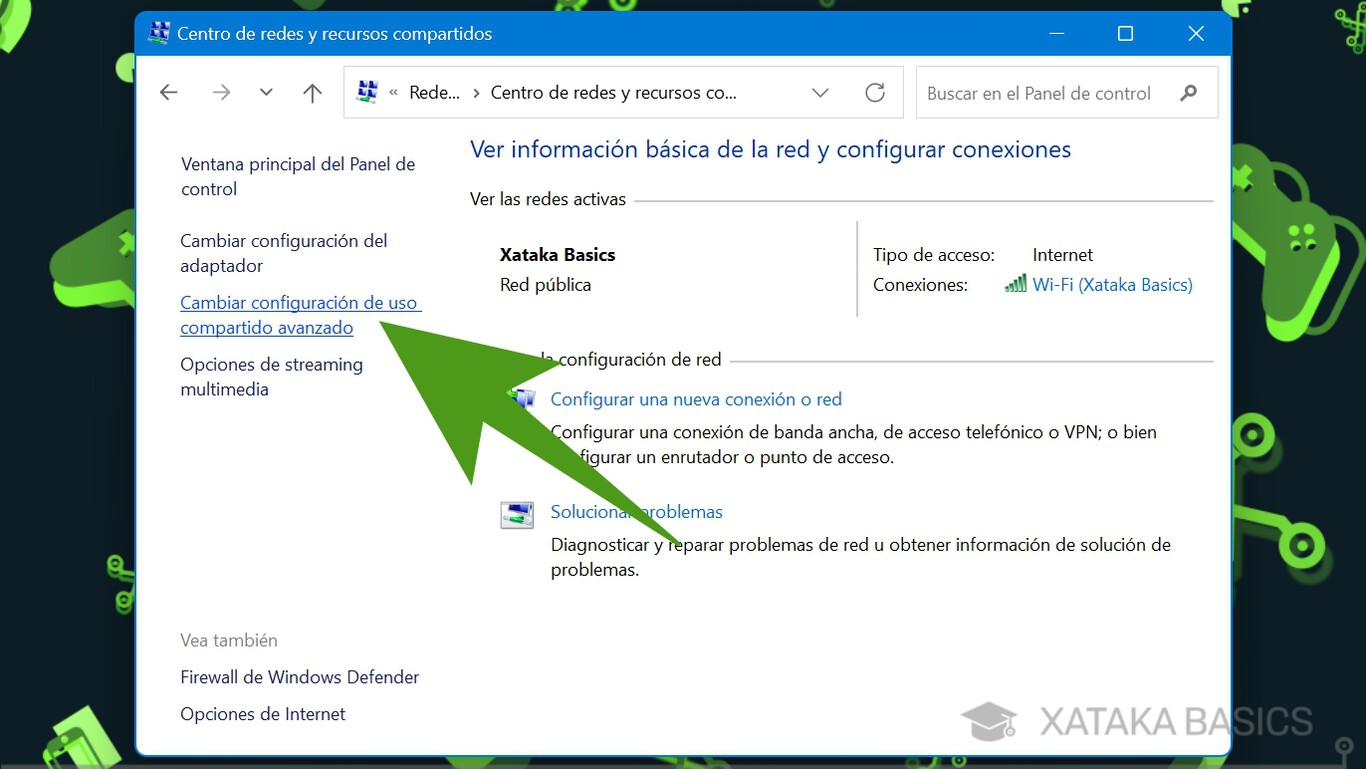Open the address bar dropdown arrow
The width and height of the screenshot is (1366, 769).
(x=820, y=92)
